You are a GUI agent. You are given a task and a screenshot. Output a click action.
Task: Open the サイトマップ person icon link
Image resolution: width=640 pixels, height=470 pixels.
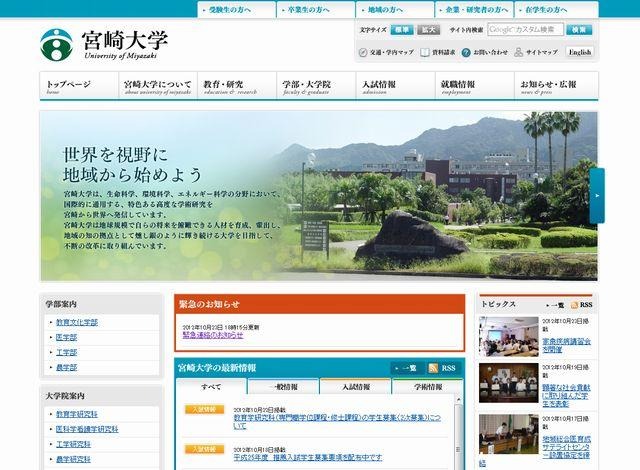coord(518,52)
